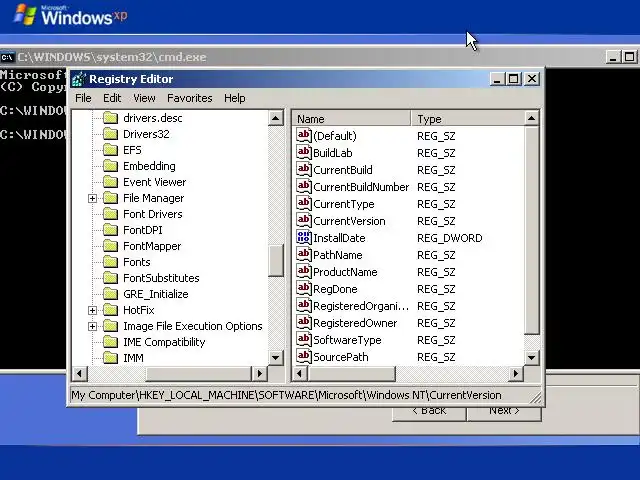Click the Back button in setup wizard
Screen dimensions: 640x480
[429, 412]
